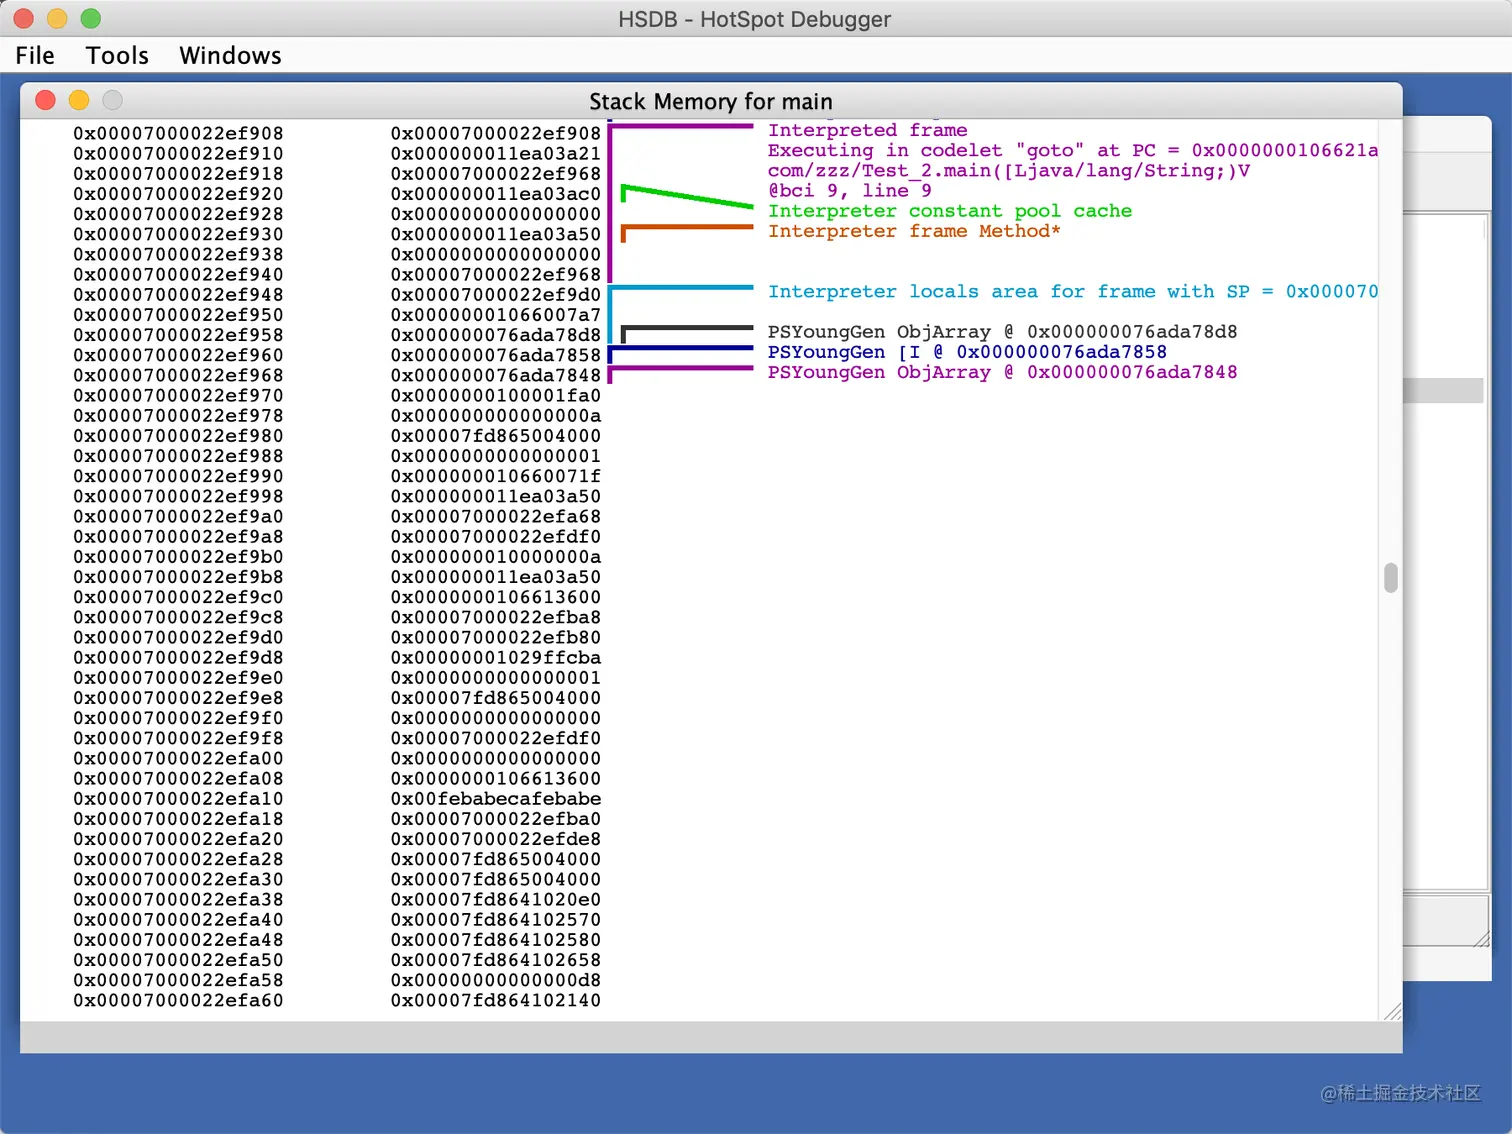Select stack address 0x00007000022ef978
Viewport: 1512px width, 1134px height.
(x=178, y=416)
